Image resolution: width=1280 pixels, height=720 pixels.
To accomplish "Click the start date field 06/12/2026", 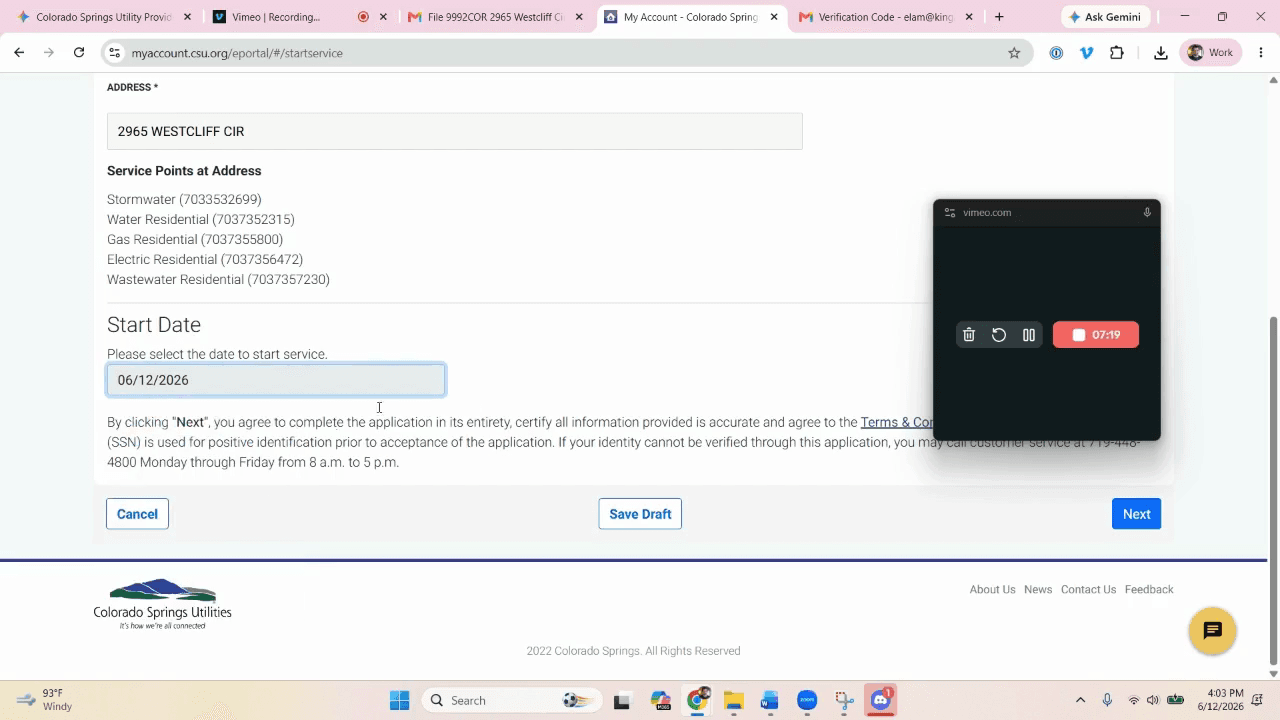I will (276, 380).
